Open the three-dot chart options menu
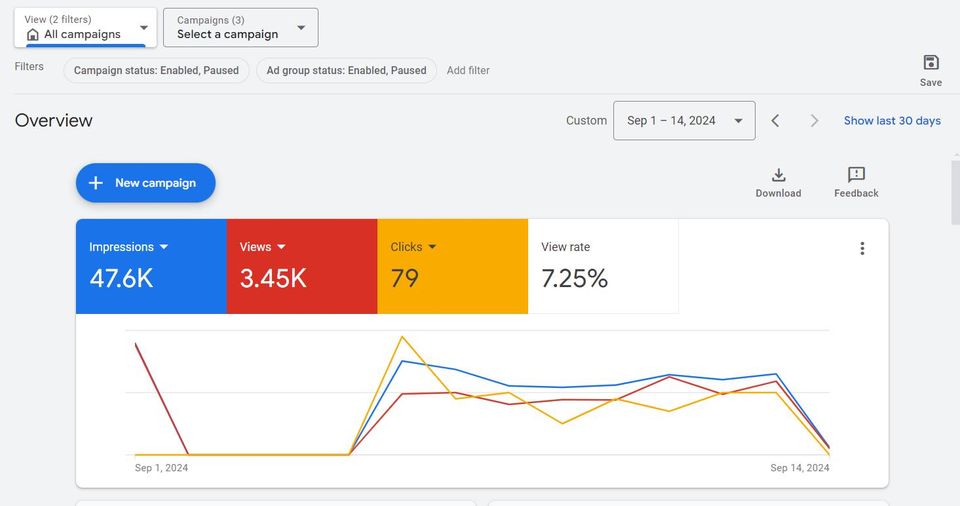Screen dimensions: 960x506 point(862,249)
